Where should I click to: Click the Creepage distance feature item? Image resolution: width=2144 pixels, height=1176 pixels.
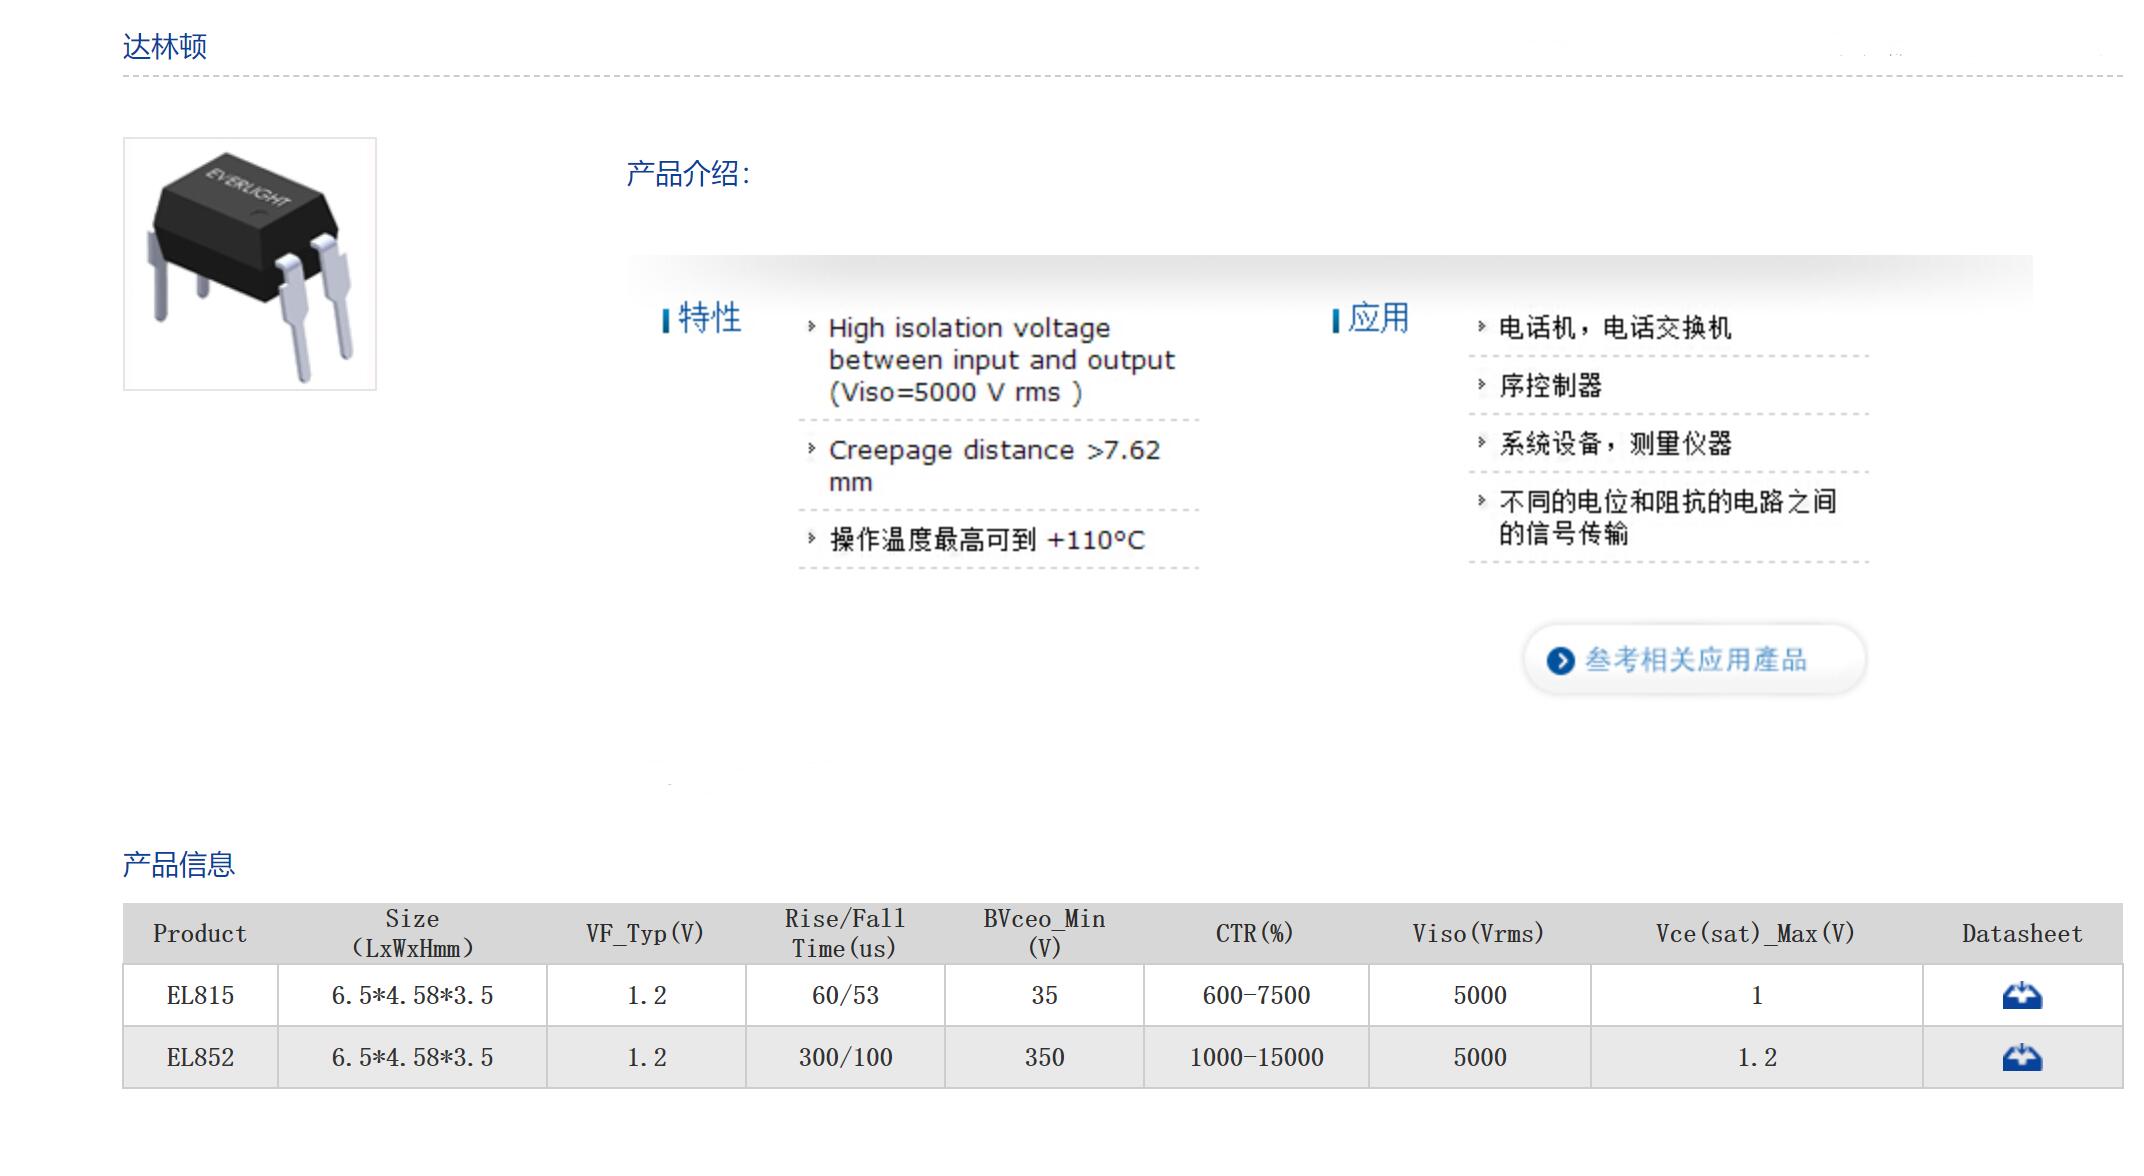coord(994,465)
